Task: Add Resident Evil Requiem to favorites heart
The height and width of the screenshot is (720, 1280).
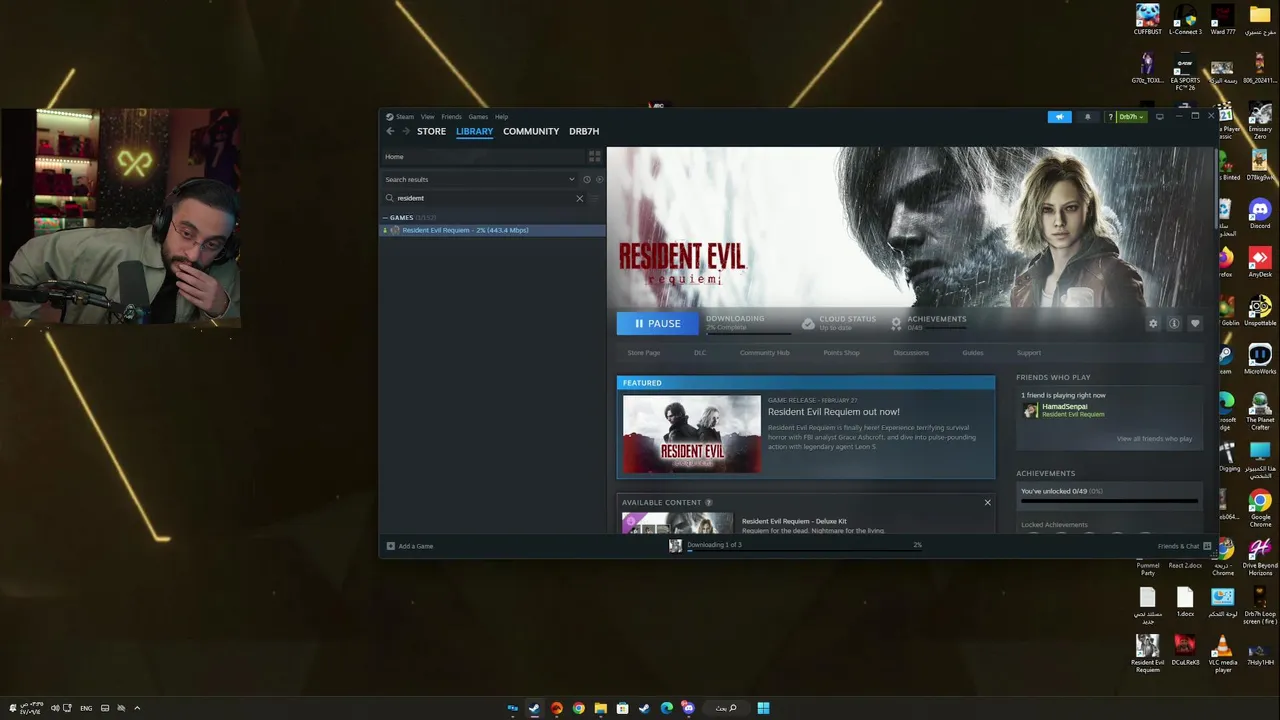Action: (x=1194, y=323)
